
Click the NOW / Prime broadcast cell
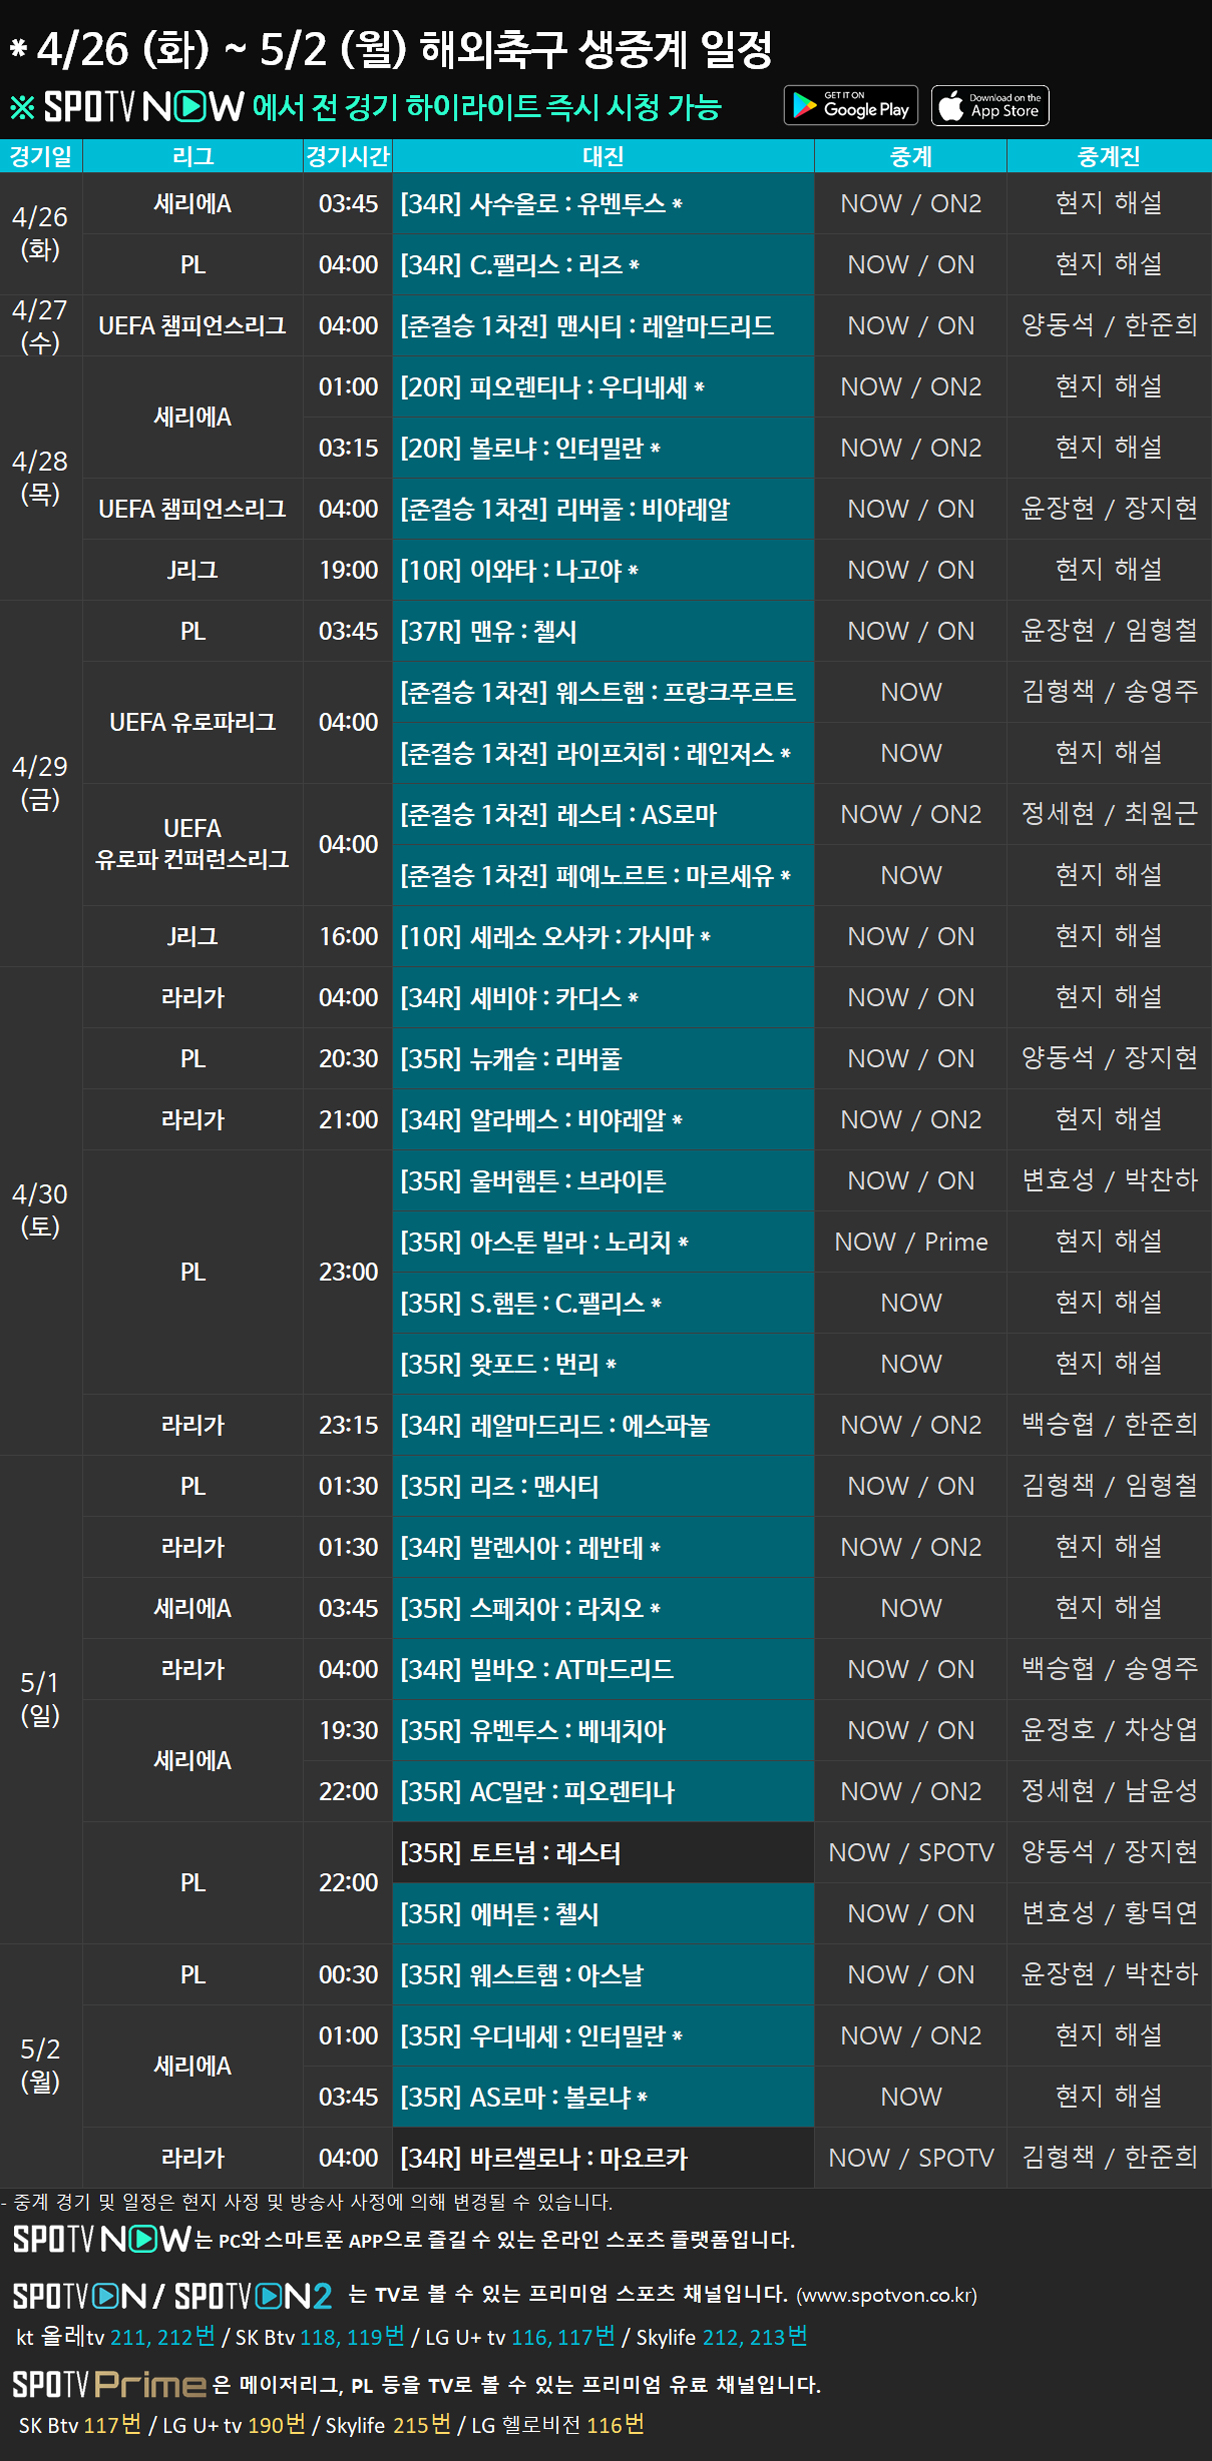pyautogui.click(x=910, y=1242)
